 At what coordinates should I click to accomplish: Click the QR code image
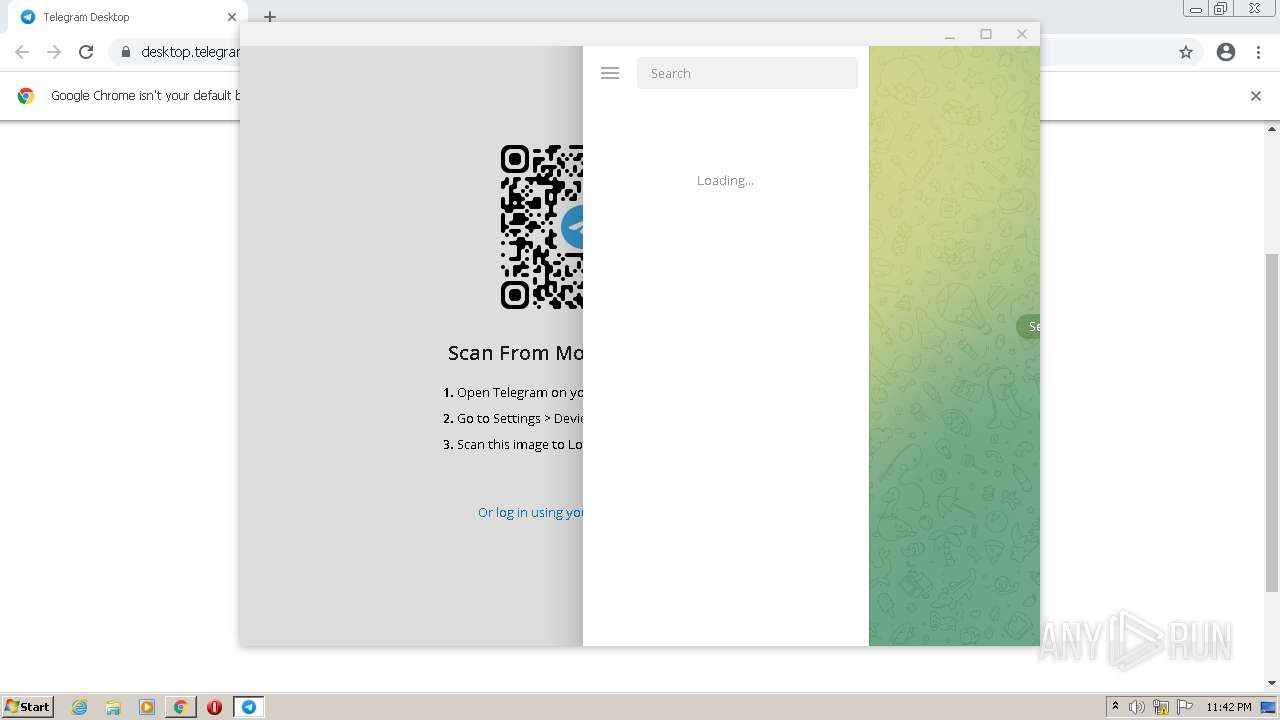pyautogui.click(x=541, y=227)
